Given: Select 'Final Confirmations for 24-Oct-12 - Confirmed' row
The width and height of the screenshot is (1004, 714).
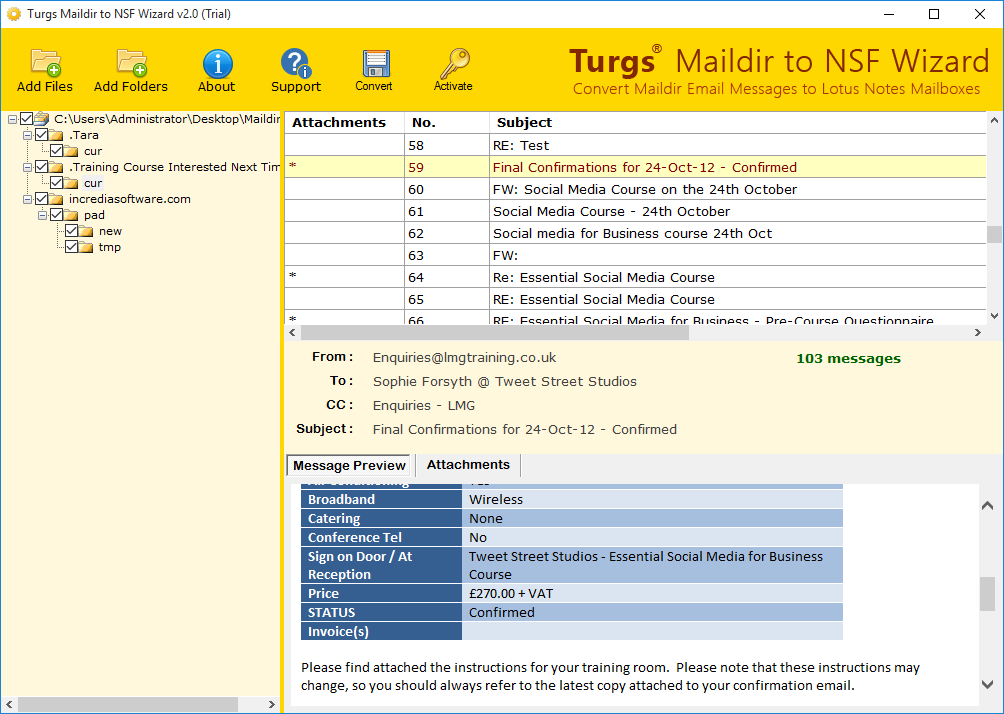Looking at the screenshot, I should coord(635,167).
